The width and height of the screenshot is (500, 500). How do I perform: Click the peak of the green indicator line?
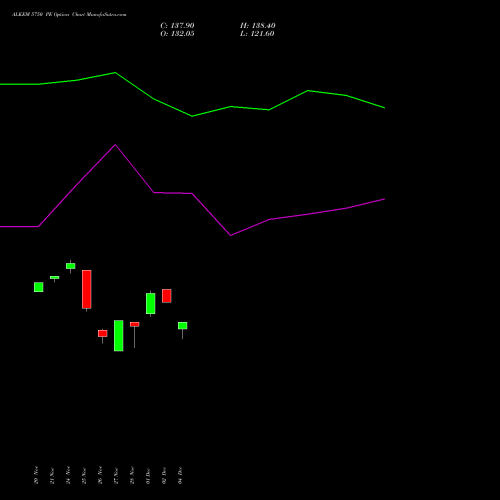[115, 72]
